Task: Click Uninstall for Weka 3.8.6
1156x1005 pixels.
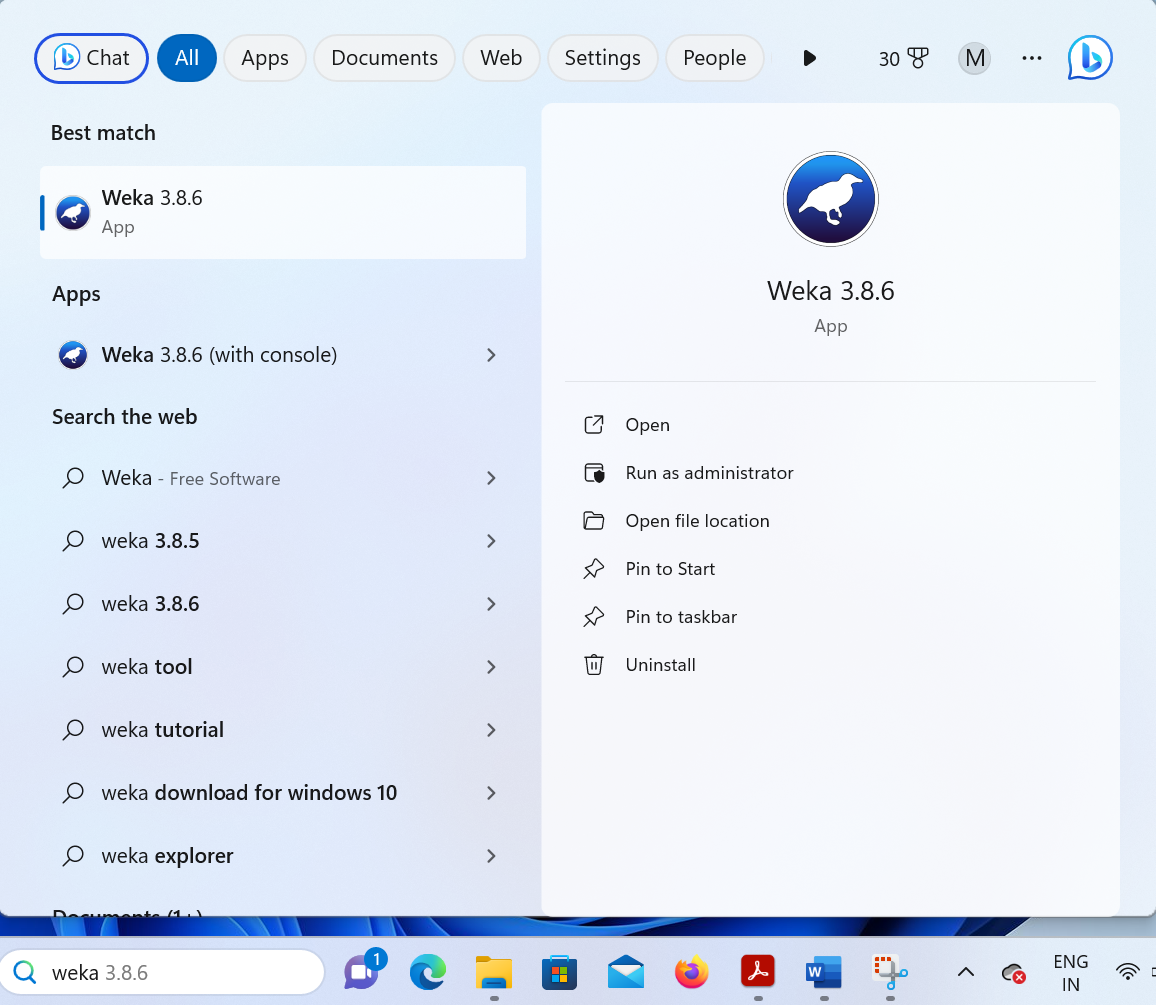Action: tap(661, 664)
